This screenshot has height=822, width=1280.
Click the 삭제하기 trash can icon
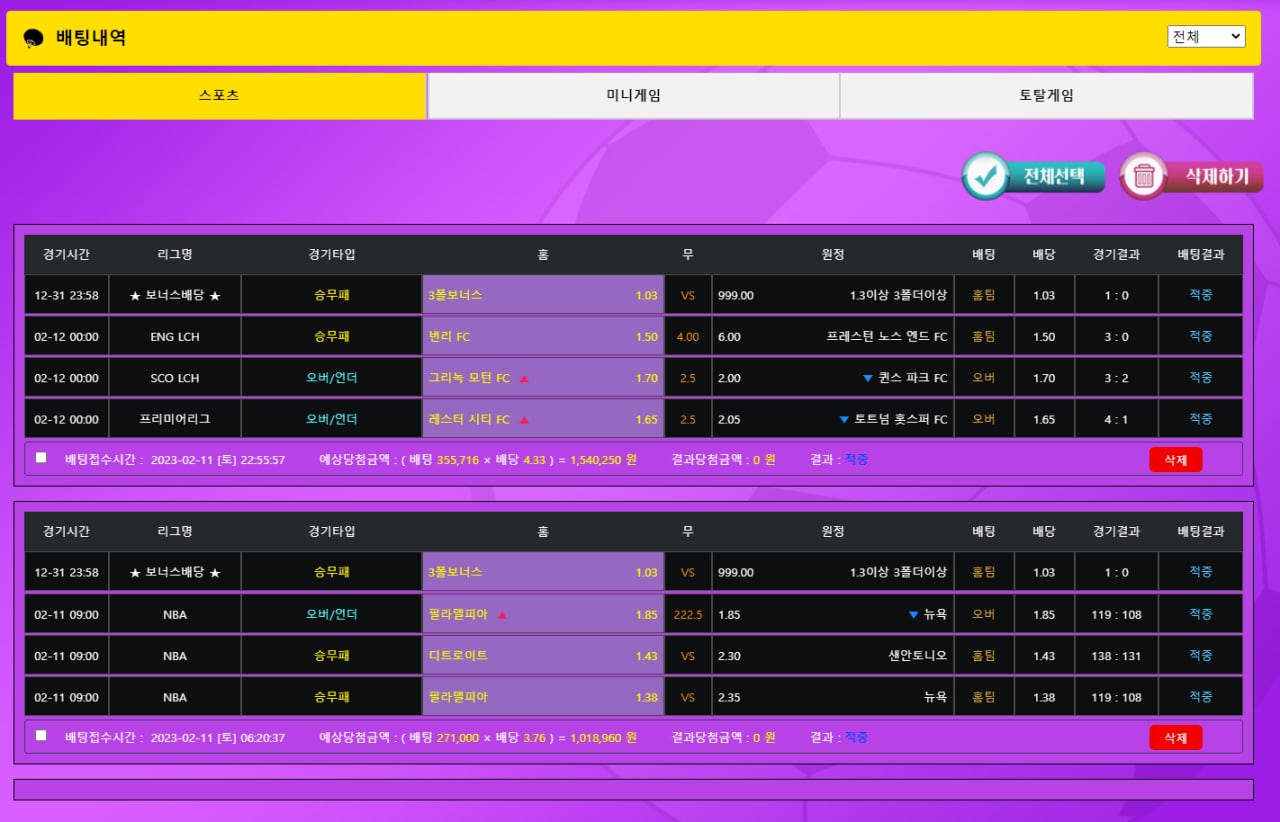(x=1144, y=177)
